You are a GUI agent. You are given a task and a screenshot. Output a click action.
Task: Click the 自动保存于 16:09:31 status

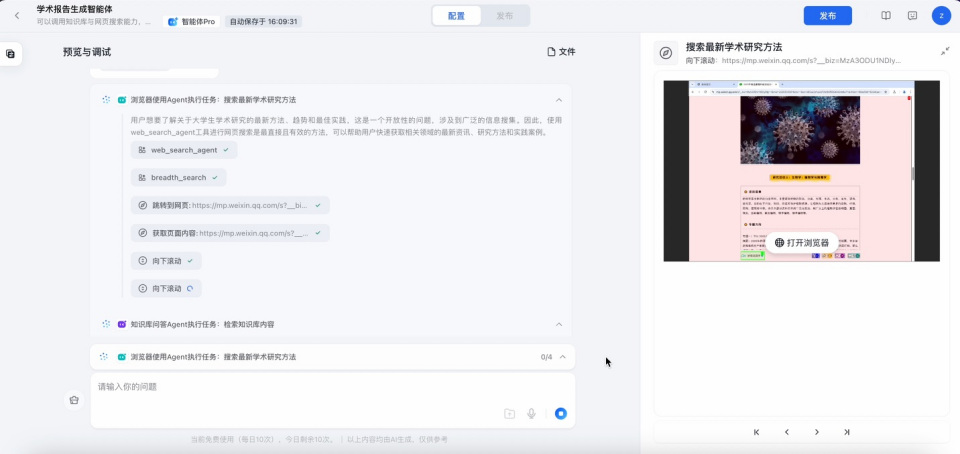(x=263, y=21)
